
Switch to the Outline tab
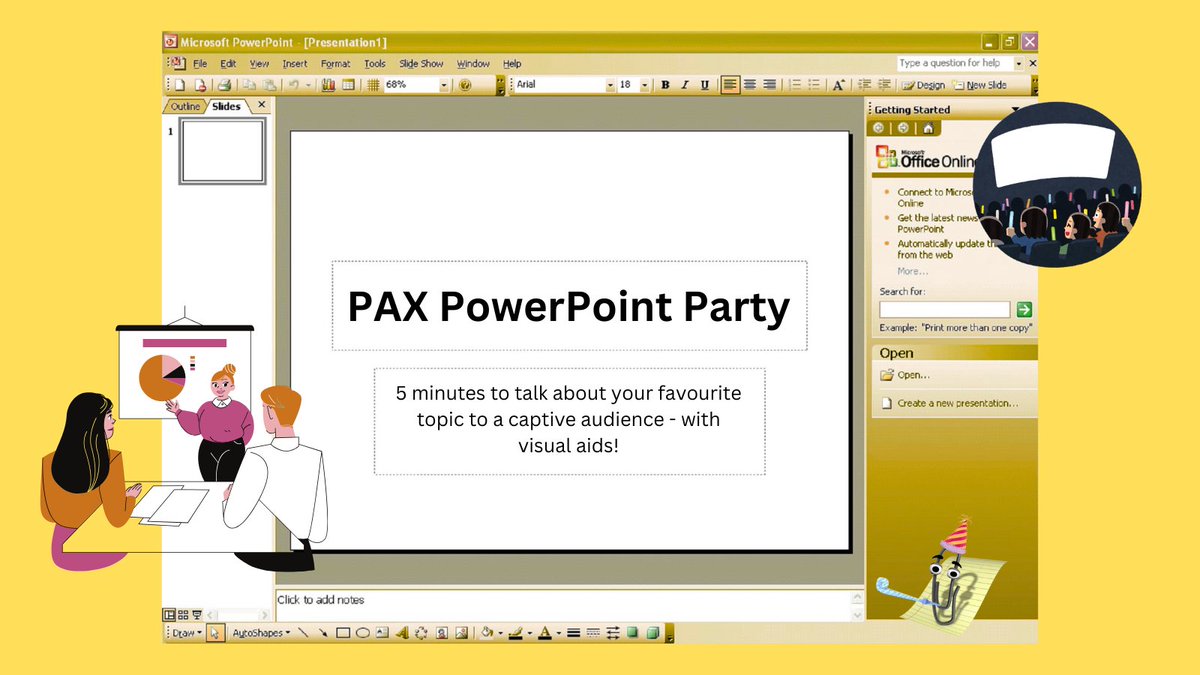click(186, 106)
